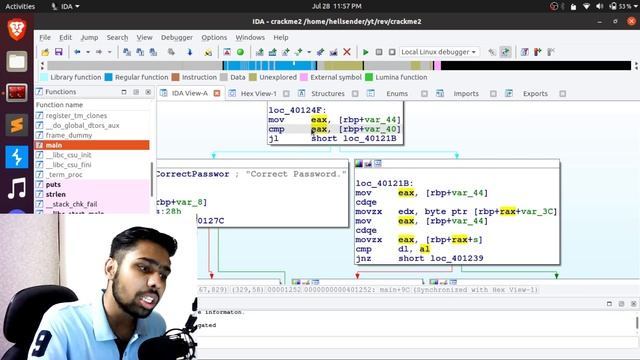Click the cmp eax instruction line
This screenshot has height=360, width=640.
click(334, 129)
